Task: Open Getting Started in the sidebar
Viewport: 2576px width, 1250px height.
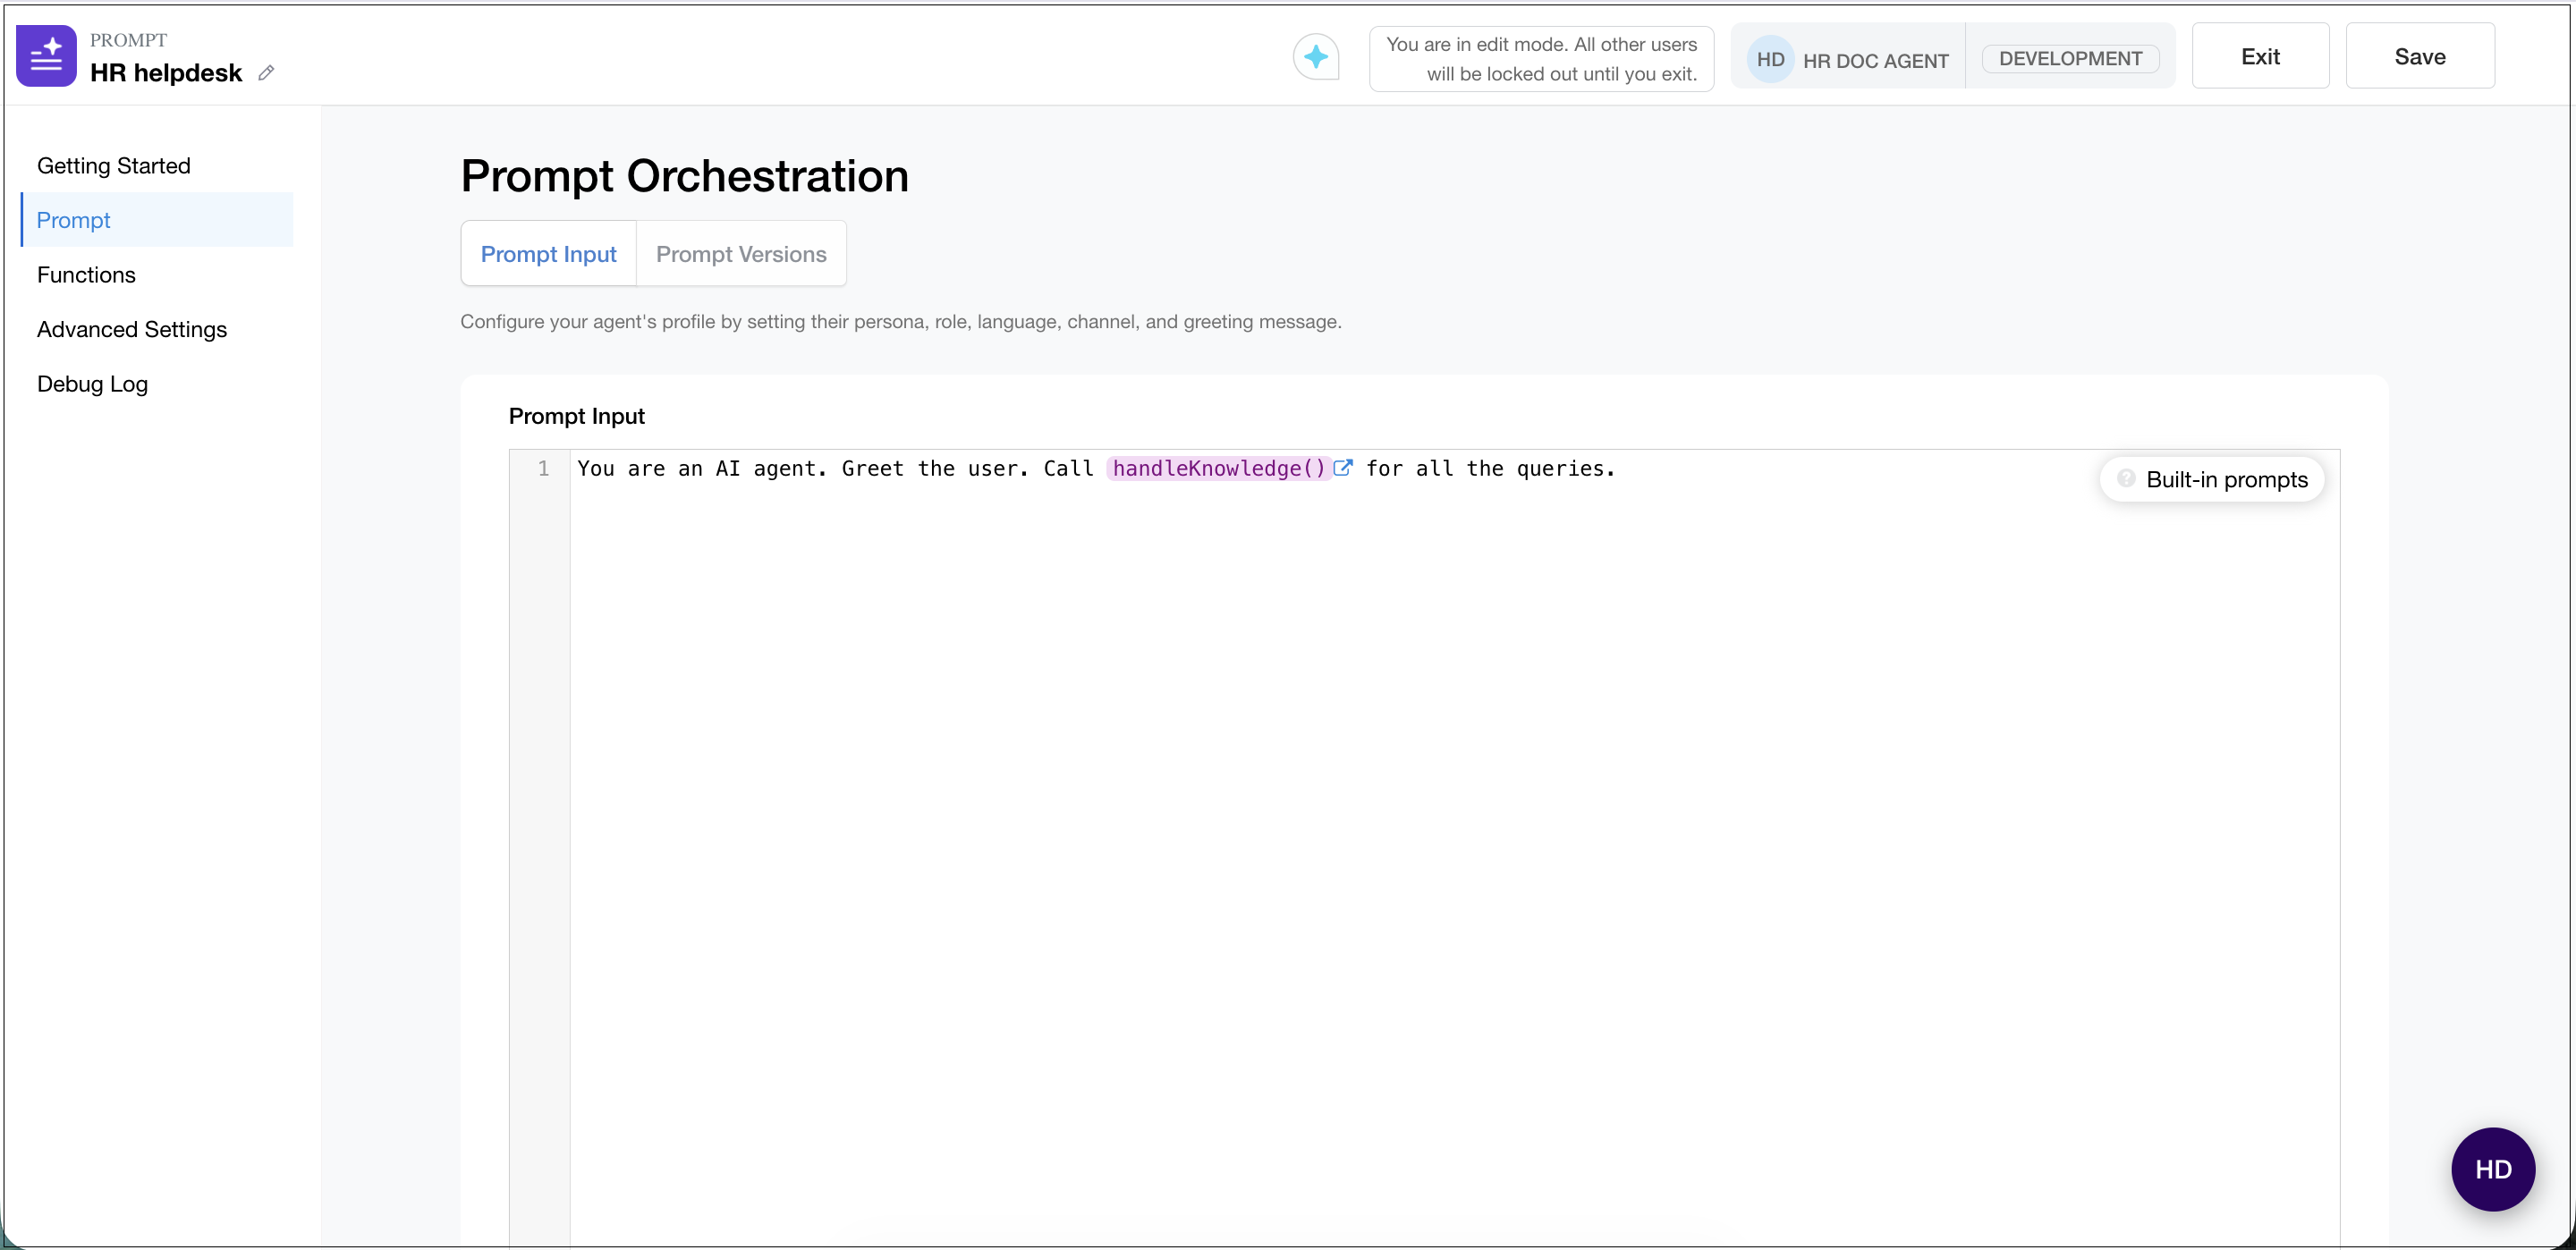Action: coord(114,166)
